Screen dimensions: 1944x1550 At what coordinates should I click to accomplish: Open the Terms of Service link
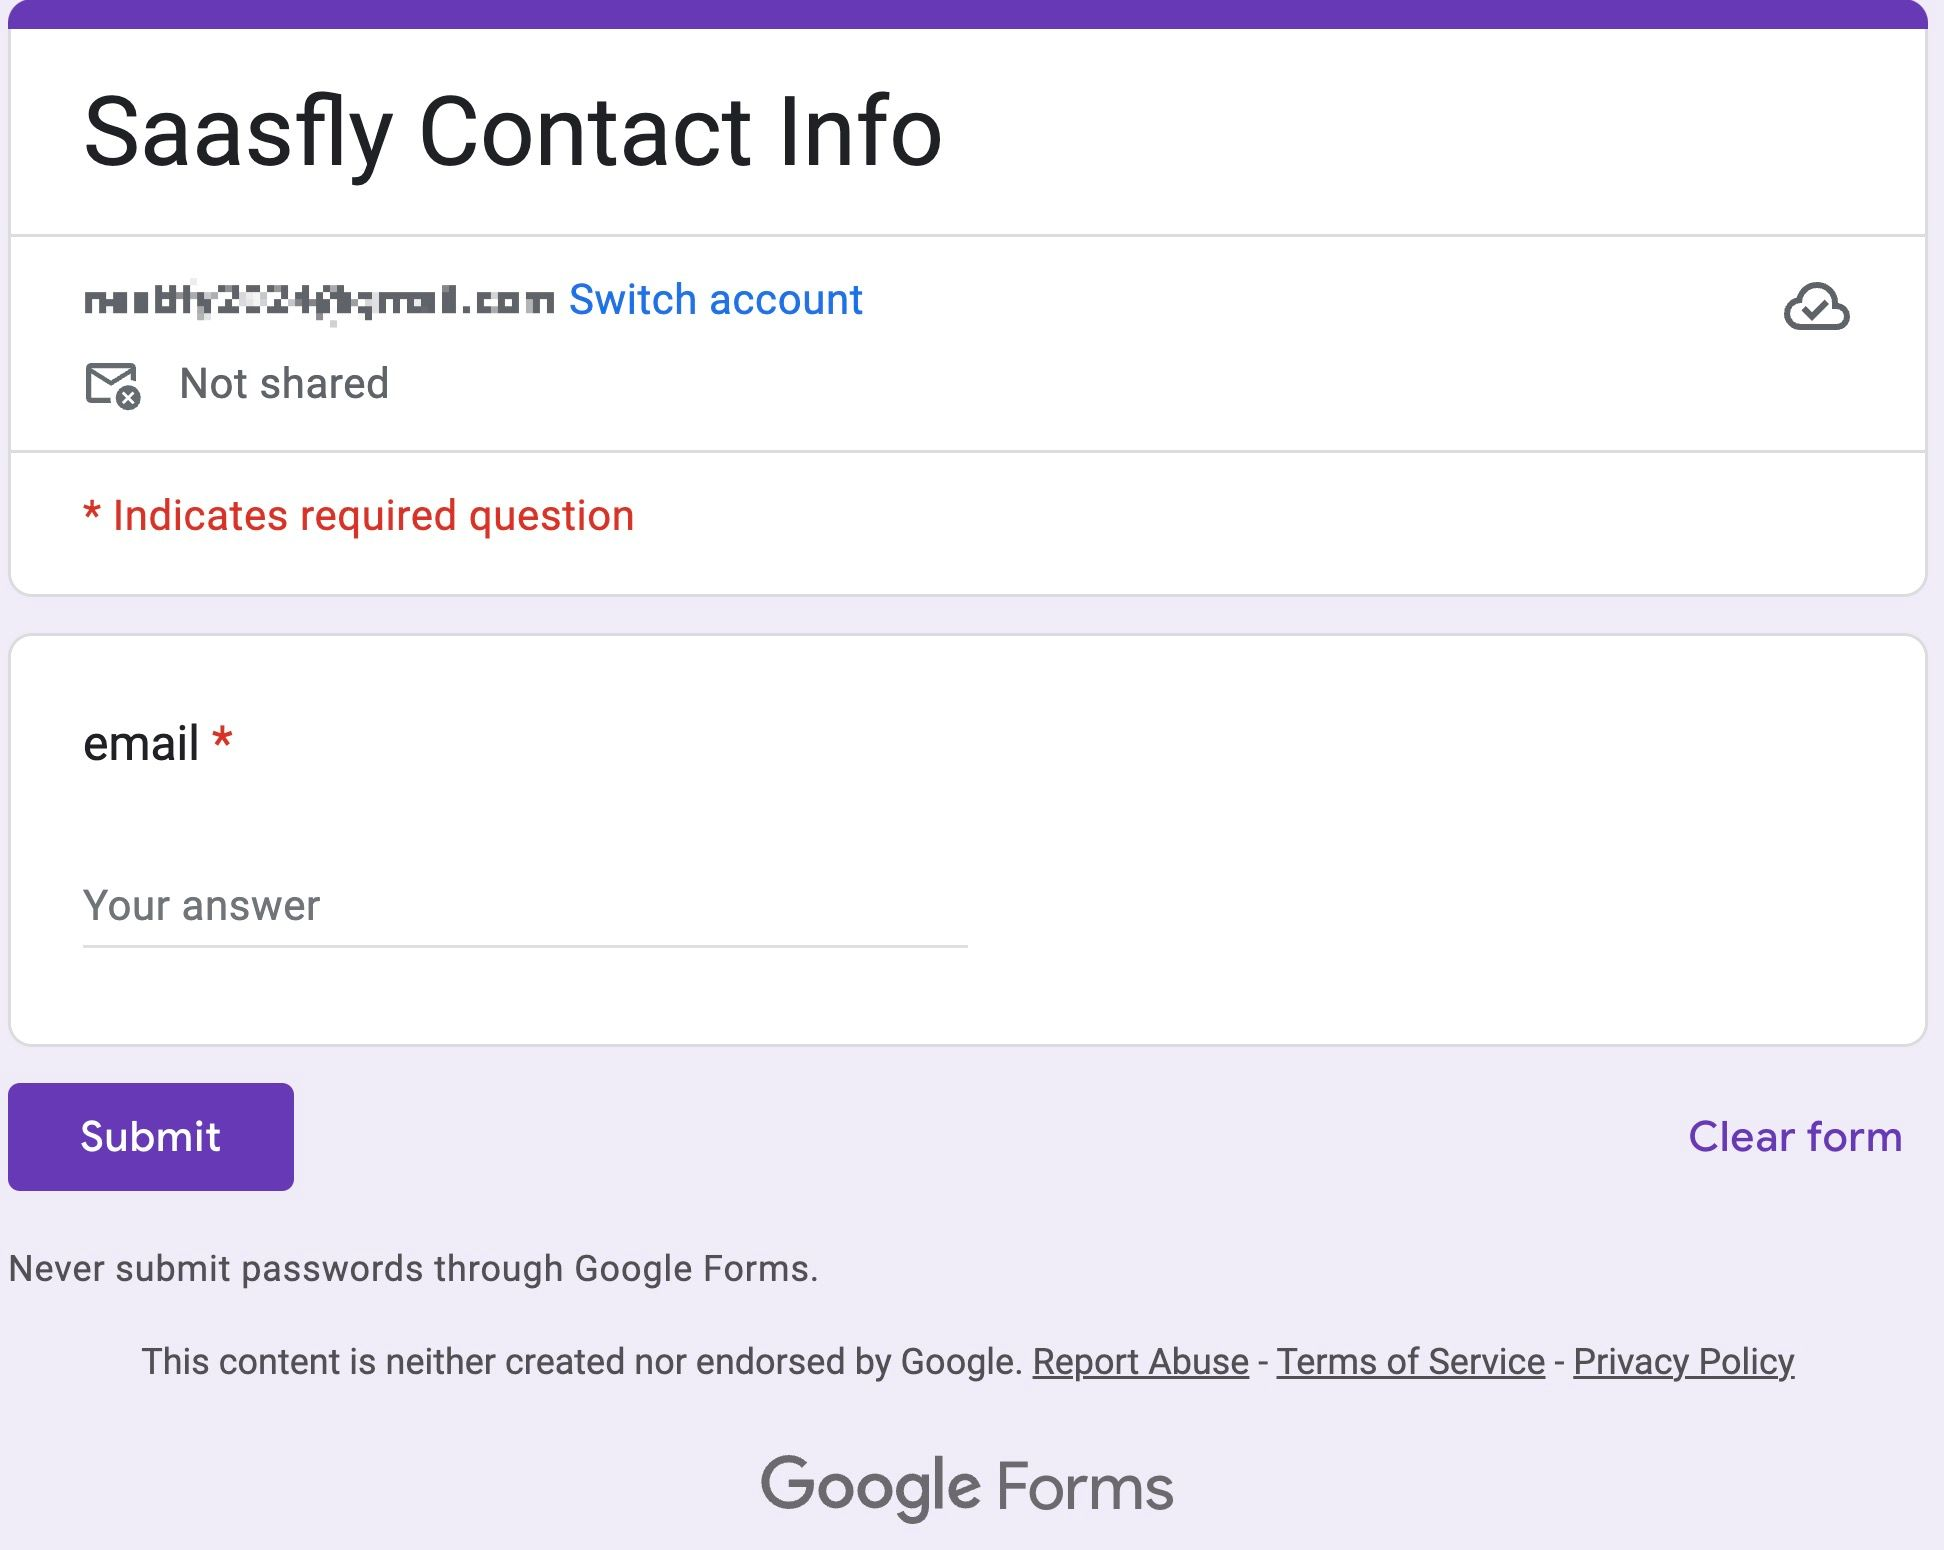pyautogui.click(x=1410, y=1362)
